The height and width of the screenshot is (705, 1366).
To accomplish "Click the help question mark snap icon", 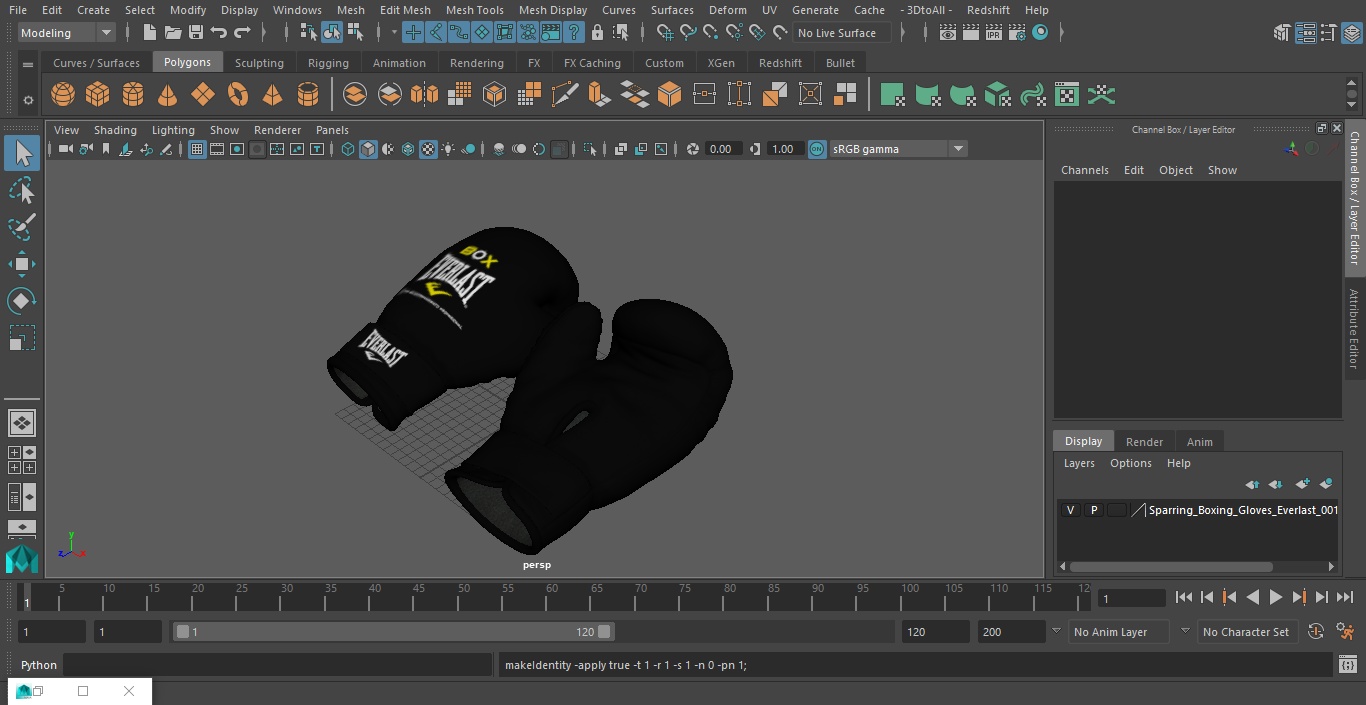I will click(574, 33).
